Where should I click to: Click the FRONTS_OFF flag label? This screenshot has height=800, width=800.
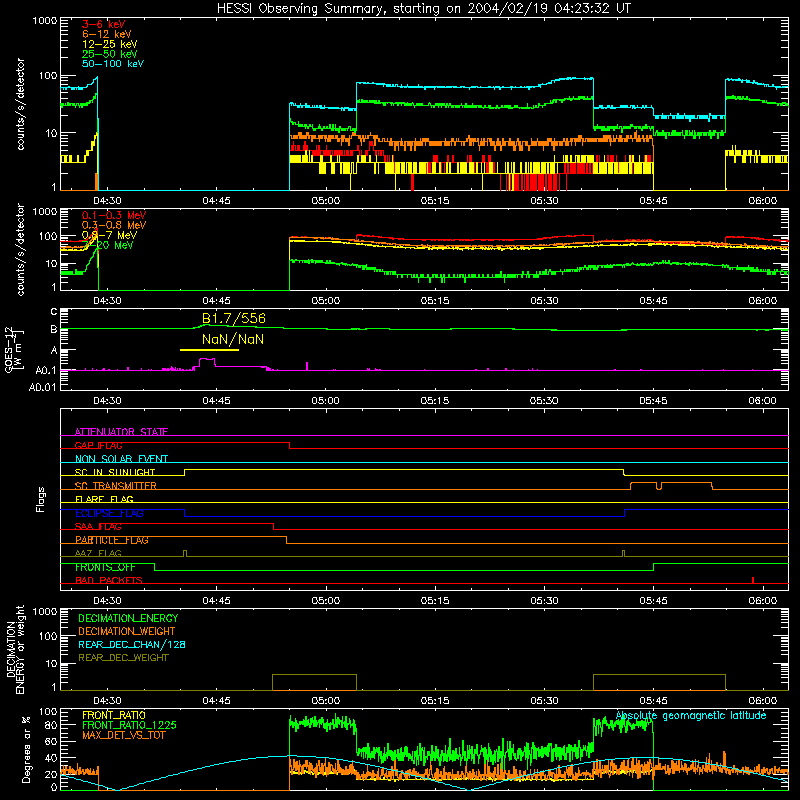[x=105, y=567]
